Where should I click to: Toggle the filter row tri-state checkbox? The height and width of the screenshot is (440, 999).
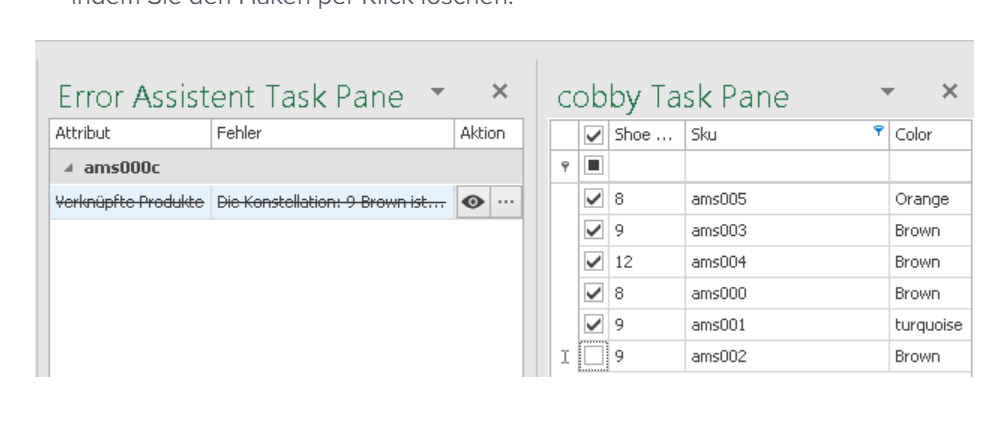[593, 166]
